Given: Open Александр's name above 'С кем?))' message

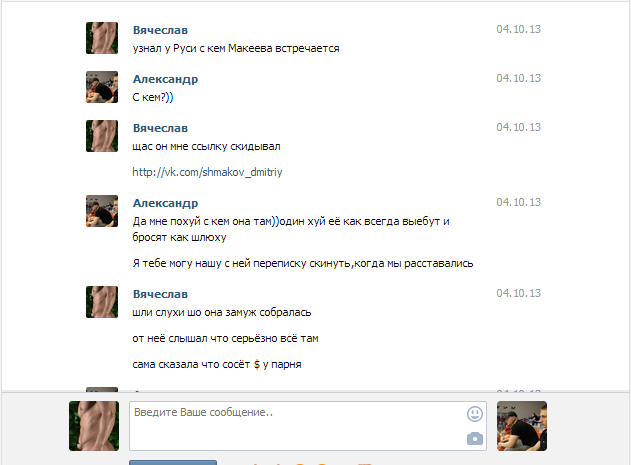Looking at the screenshot, I should (165, 79).
